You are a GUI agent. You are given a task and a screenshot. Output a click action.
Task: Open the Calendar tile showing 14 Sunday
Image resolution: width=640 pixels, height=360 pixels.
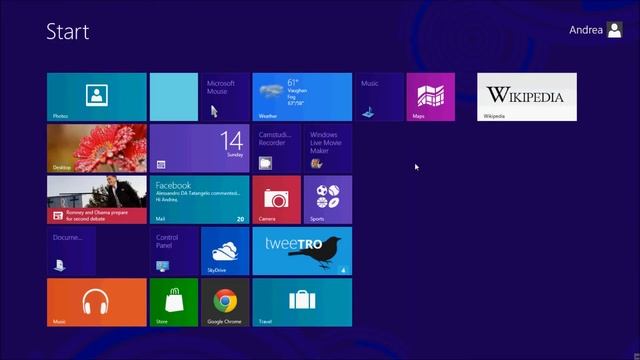tap(200, 148)
